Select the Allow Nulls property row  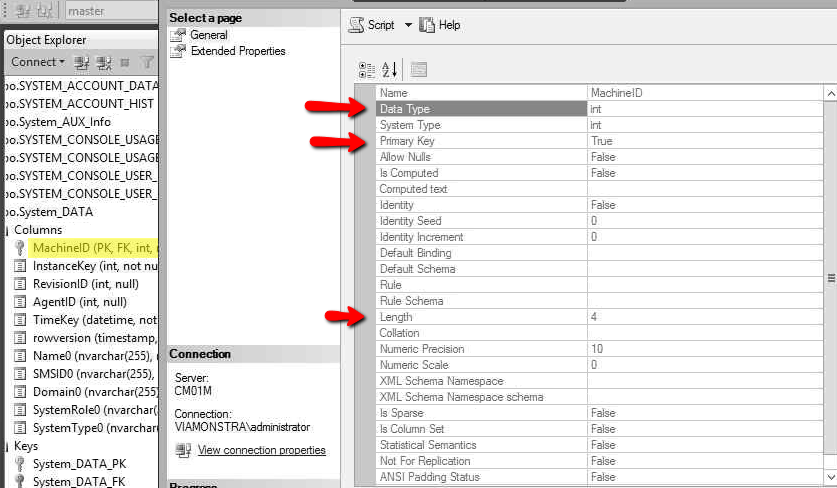coord(480,157)
